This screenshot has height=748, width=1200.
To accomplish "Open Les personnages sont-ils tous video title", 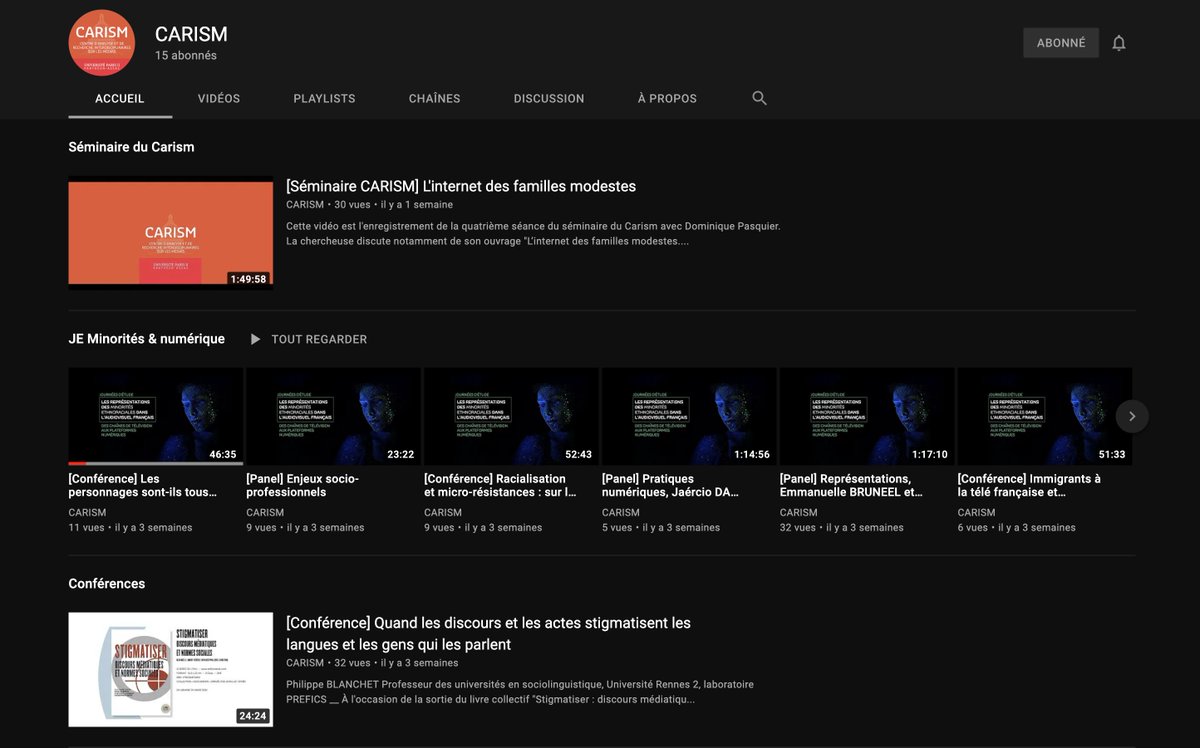I will click(x=142, y=485).
